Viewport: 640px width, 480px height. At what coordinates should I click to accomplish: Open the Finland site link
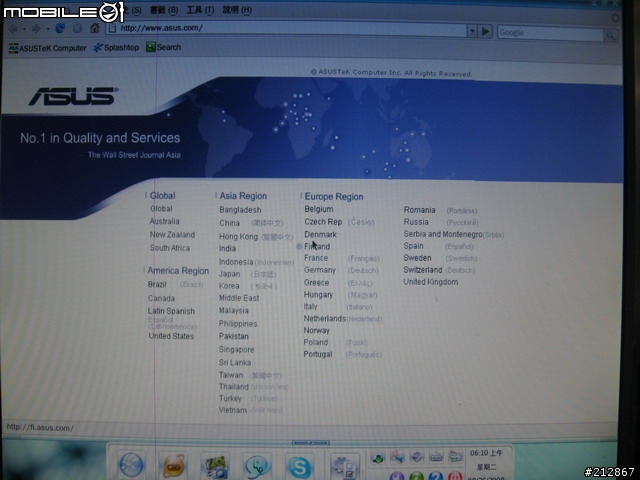click(317, 247)
